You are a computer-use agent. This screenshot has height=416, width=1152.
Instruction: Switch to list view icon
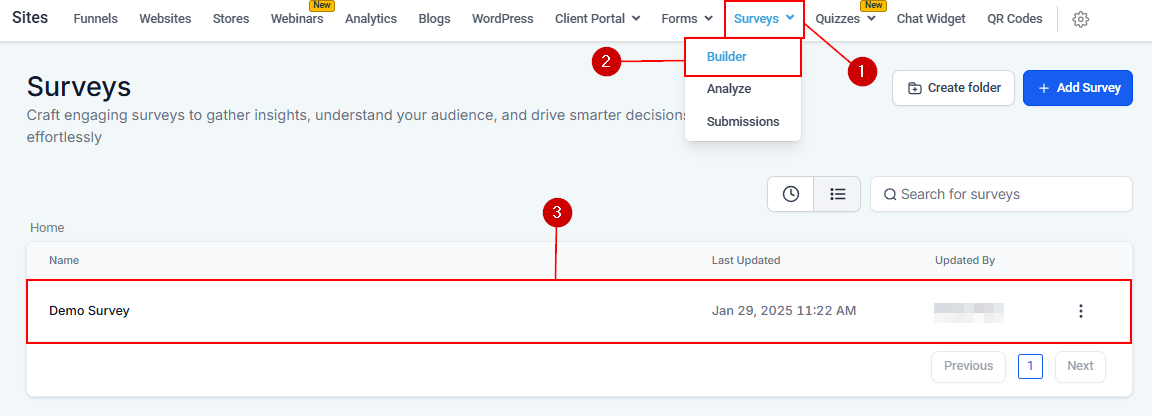(x=838, y=194)
